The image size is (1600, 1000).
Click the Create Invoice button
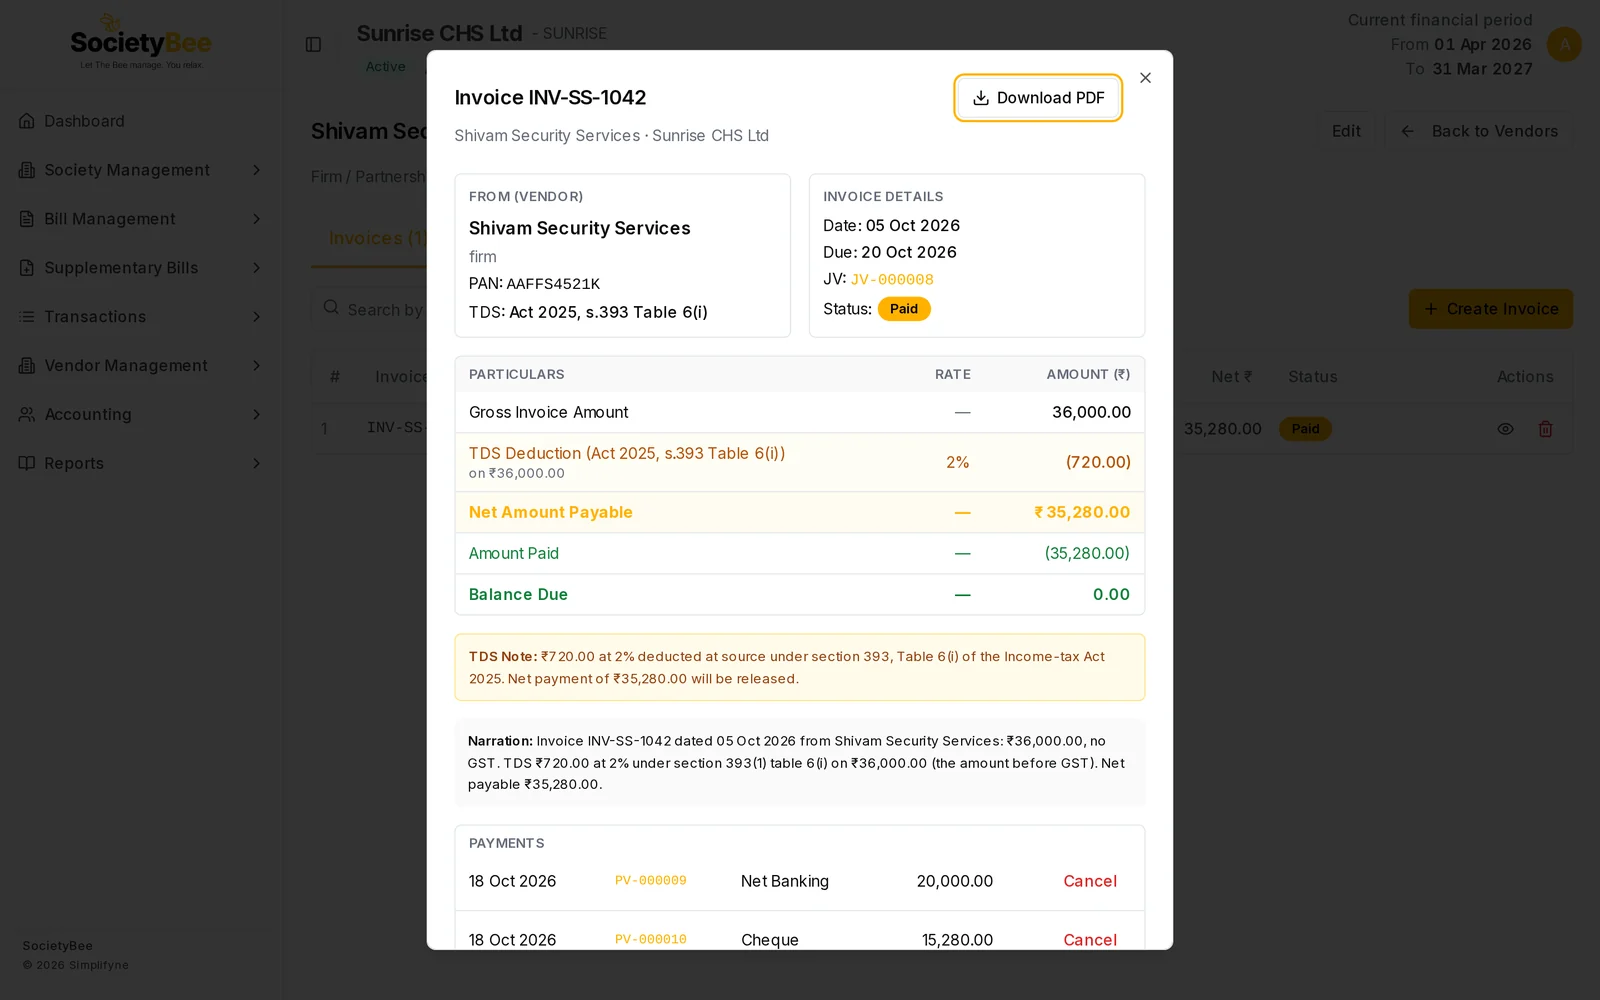pyautogui.click(x=1490, y=309)
